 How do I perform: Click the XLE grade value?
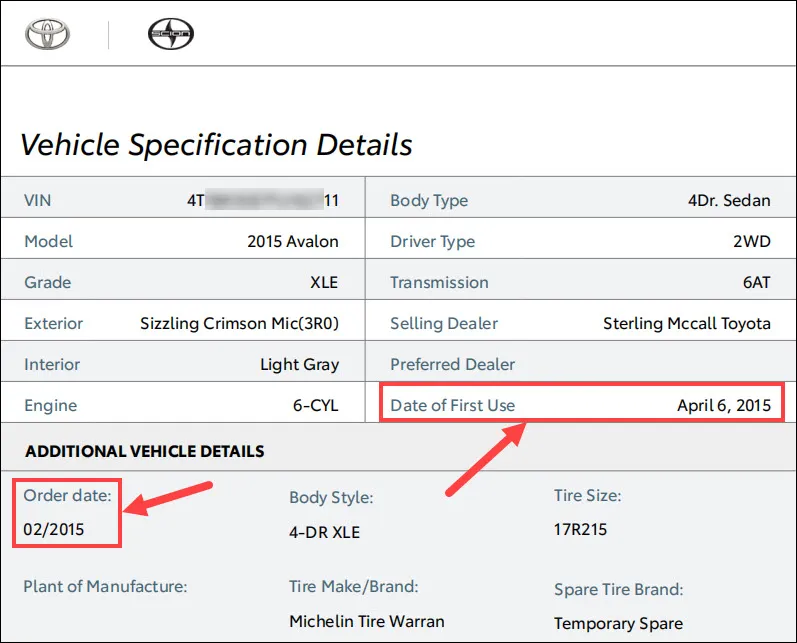[324, 282]
